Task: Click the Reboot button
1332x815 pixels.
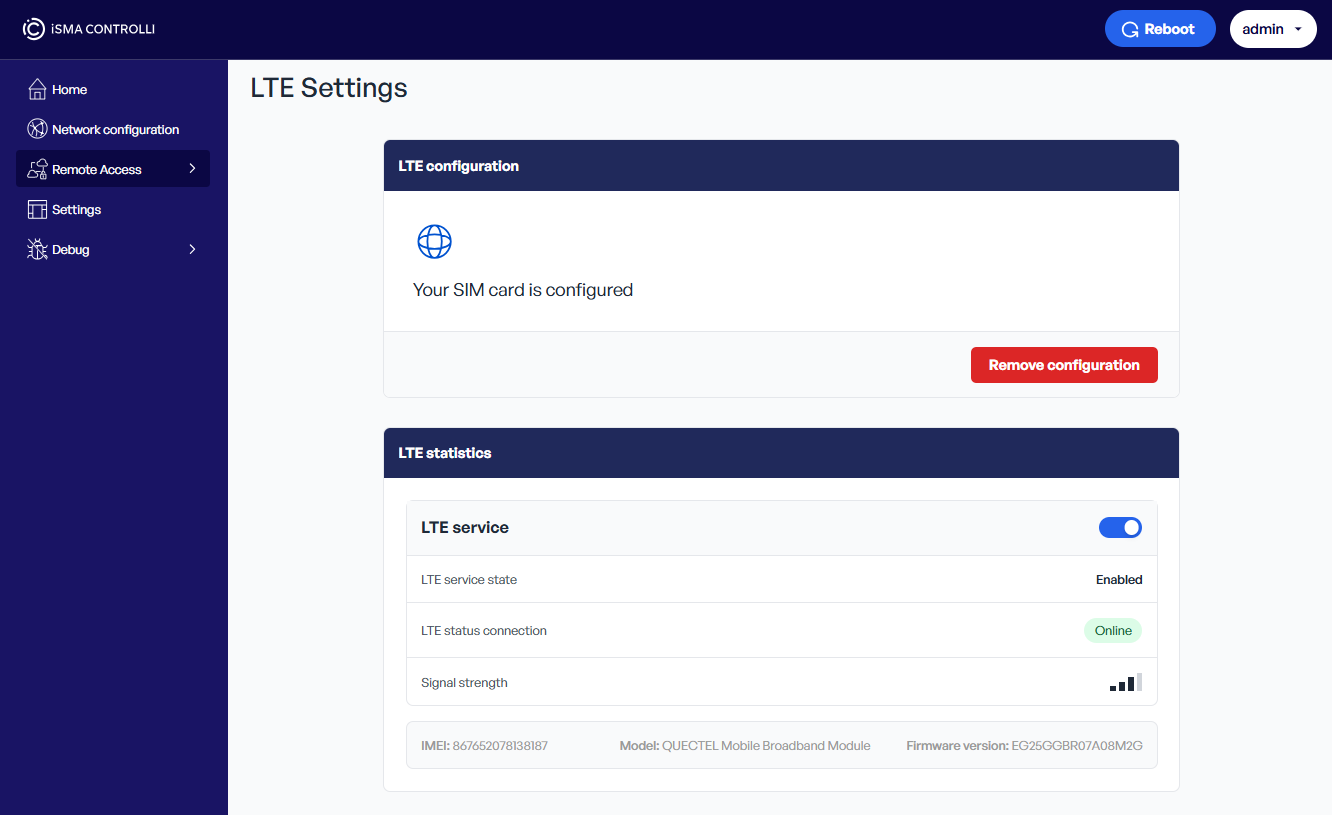Action: 1160,28
